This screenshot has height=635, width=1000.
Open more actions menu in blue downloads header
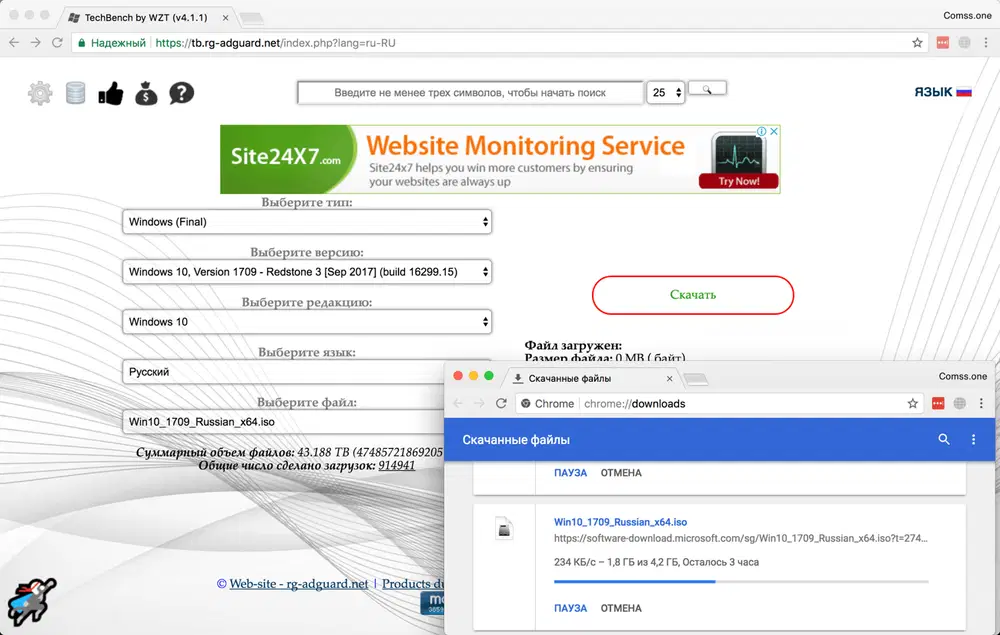973,439
